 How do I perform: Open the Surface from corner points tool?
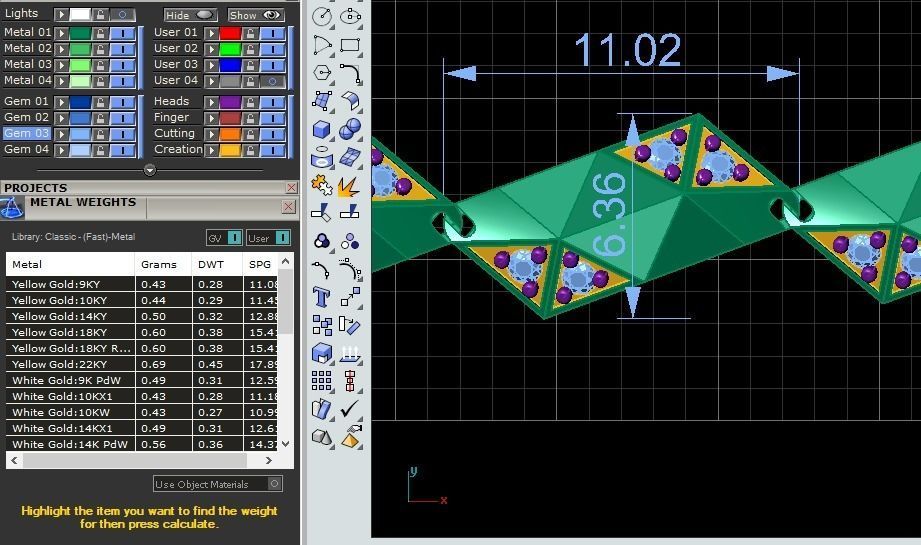point(322,101)
